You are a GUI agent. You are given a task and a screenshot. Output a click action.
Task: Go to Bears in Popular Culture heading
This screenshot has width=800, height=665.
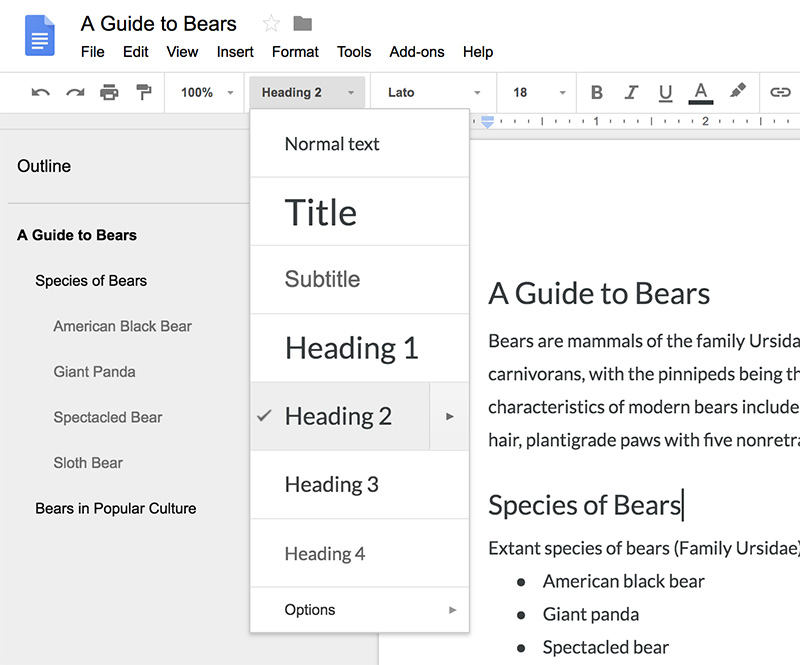(x=115, y=508)
